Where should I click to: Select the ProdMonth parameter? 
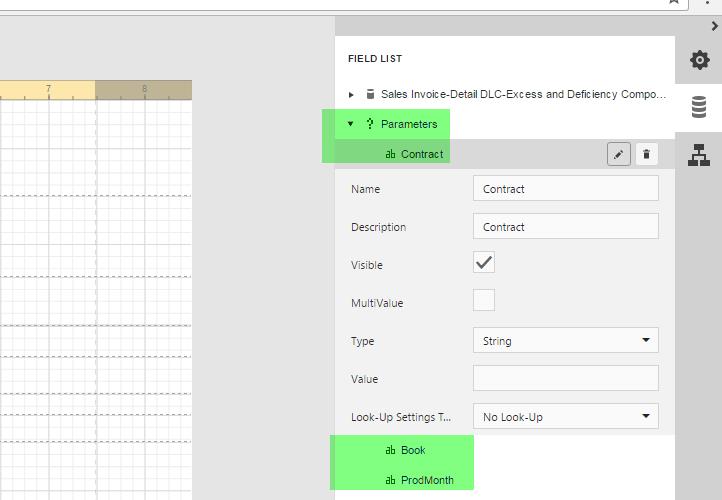point(426,480)
